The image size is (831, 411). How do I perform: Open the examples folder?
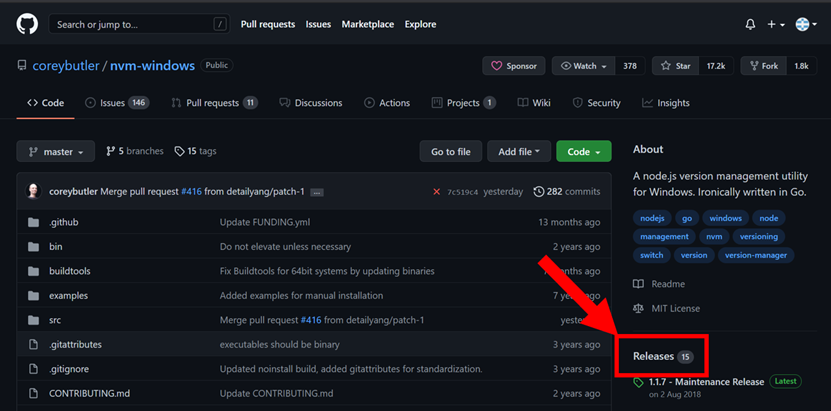[68, 296]
